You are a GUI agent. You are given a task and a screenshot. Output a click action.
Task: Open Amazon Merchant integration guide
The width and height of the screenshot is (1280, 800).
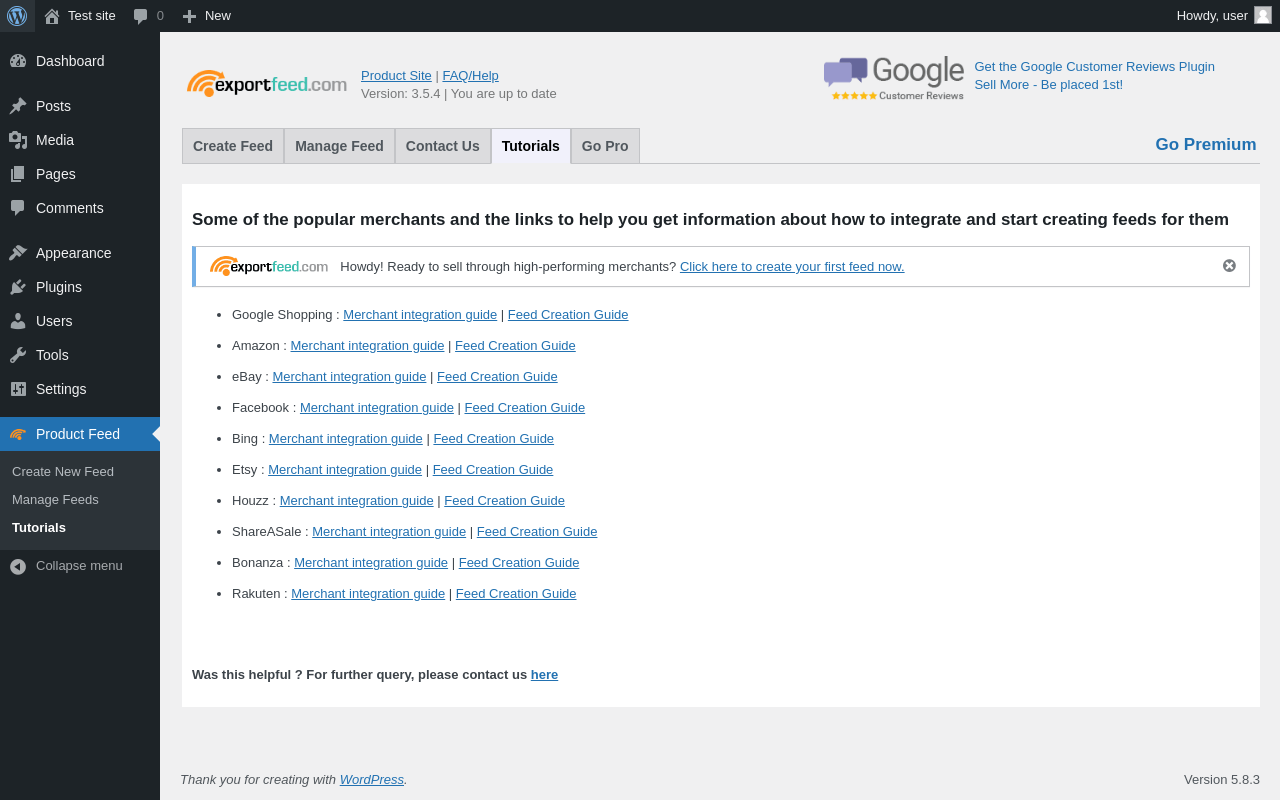[367, 346]
